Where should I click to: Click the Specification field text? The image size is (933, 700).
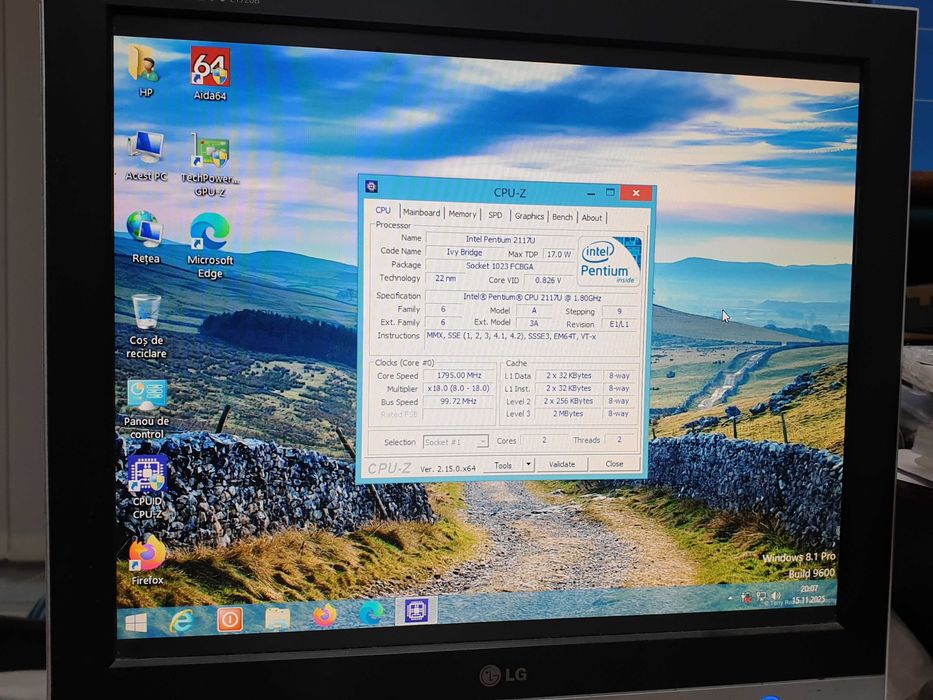532,298
